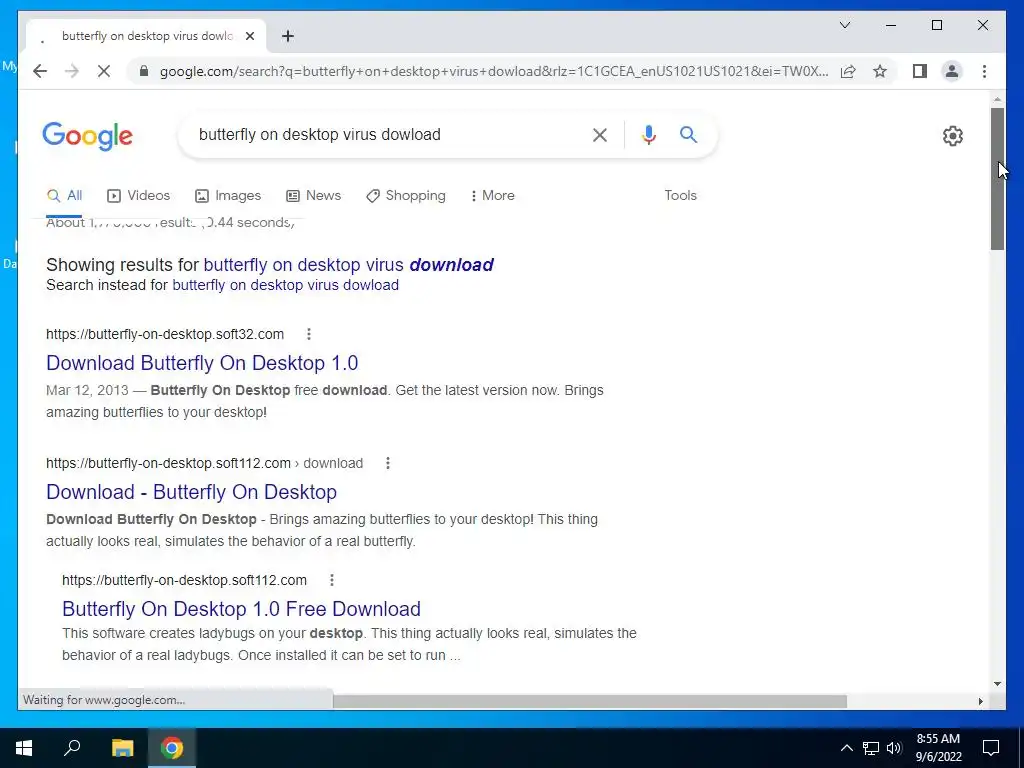Click 'butterfly-on-desktop.soft112.com › download' URL text
The width and height of the screenshot is (1024, 768).
point(204,463)
